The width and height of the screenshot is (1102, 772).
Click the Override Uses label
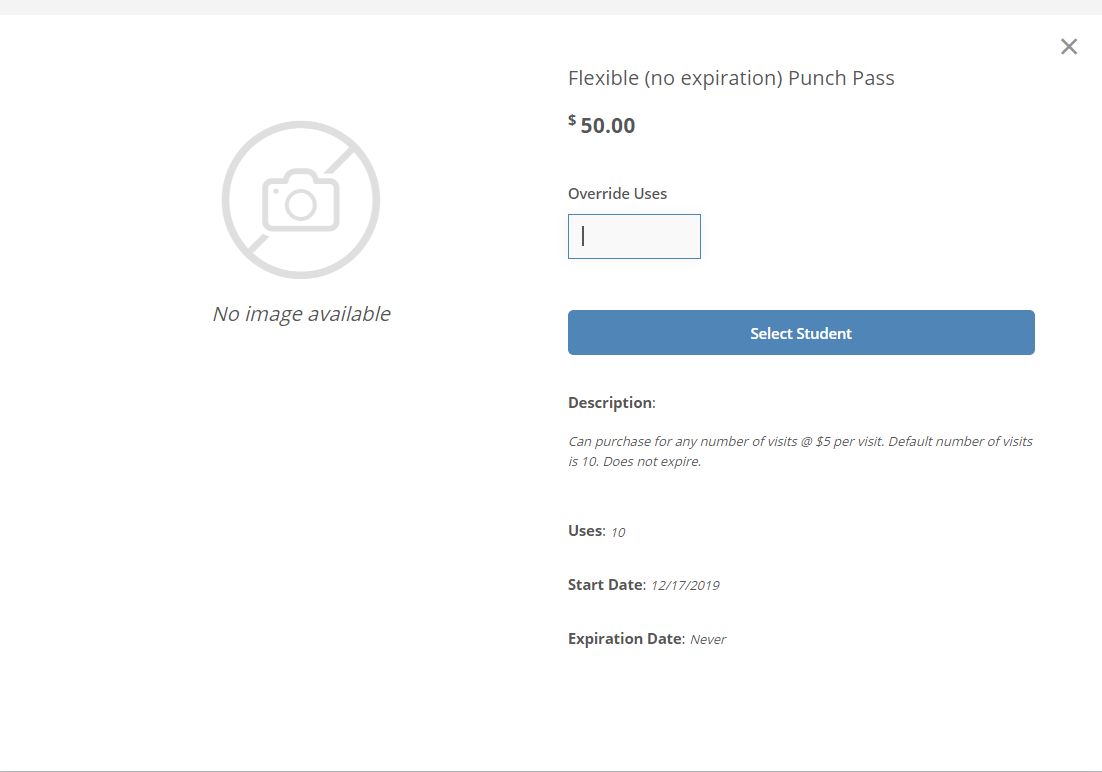click(x=617, y=193)
